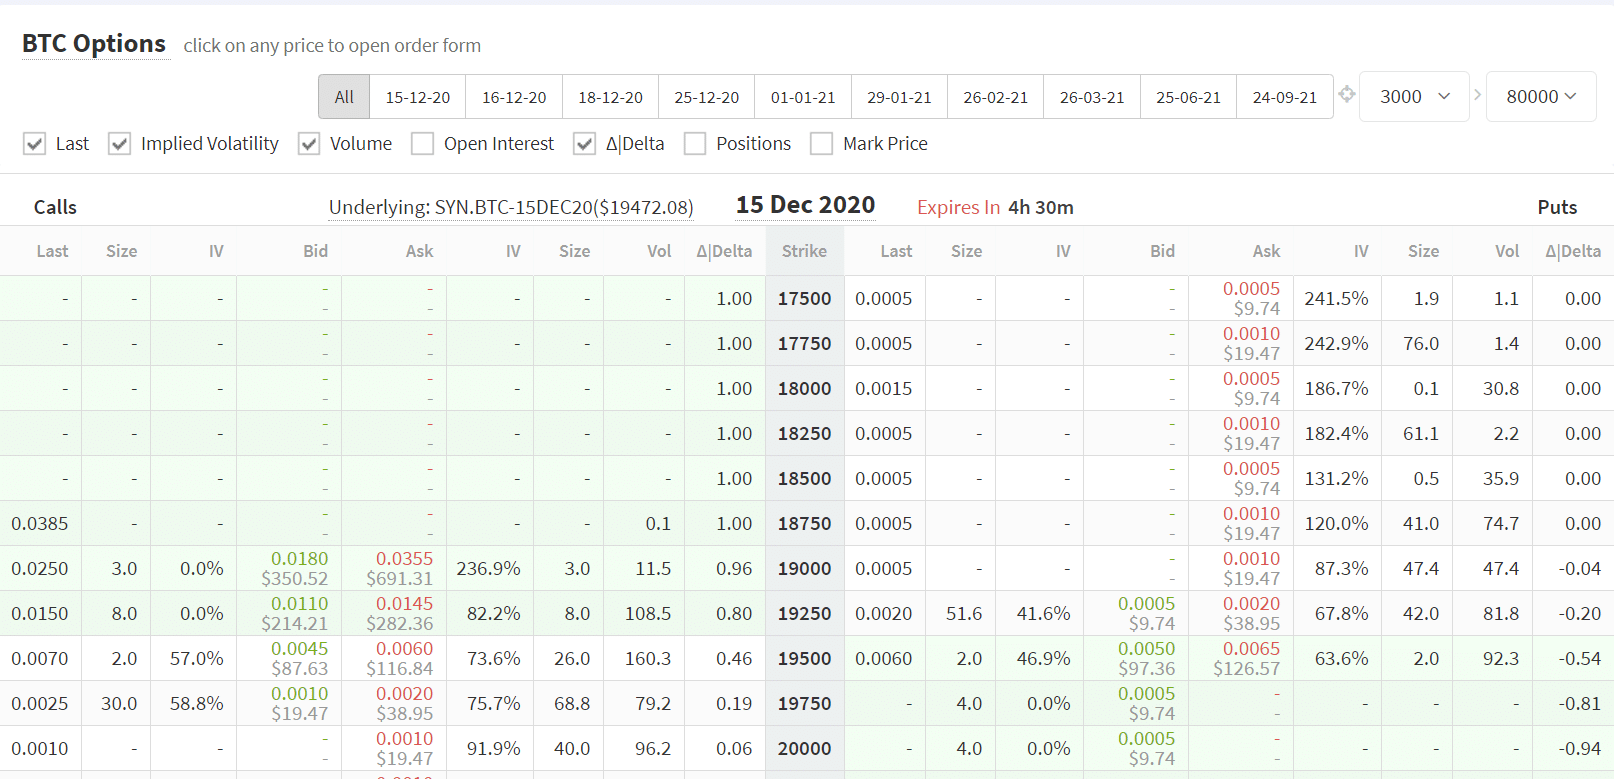Select the 24-09-21 expiry tab
This screenshot has height=779, width=1614.
1284,97
